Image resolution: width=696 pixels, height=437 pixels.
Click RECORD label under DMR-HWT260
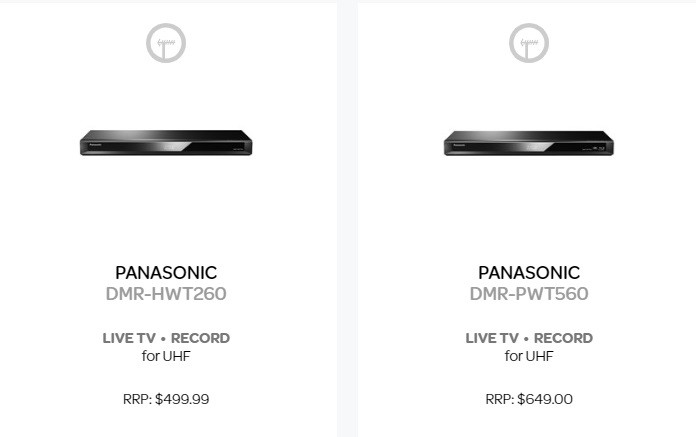200,338
